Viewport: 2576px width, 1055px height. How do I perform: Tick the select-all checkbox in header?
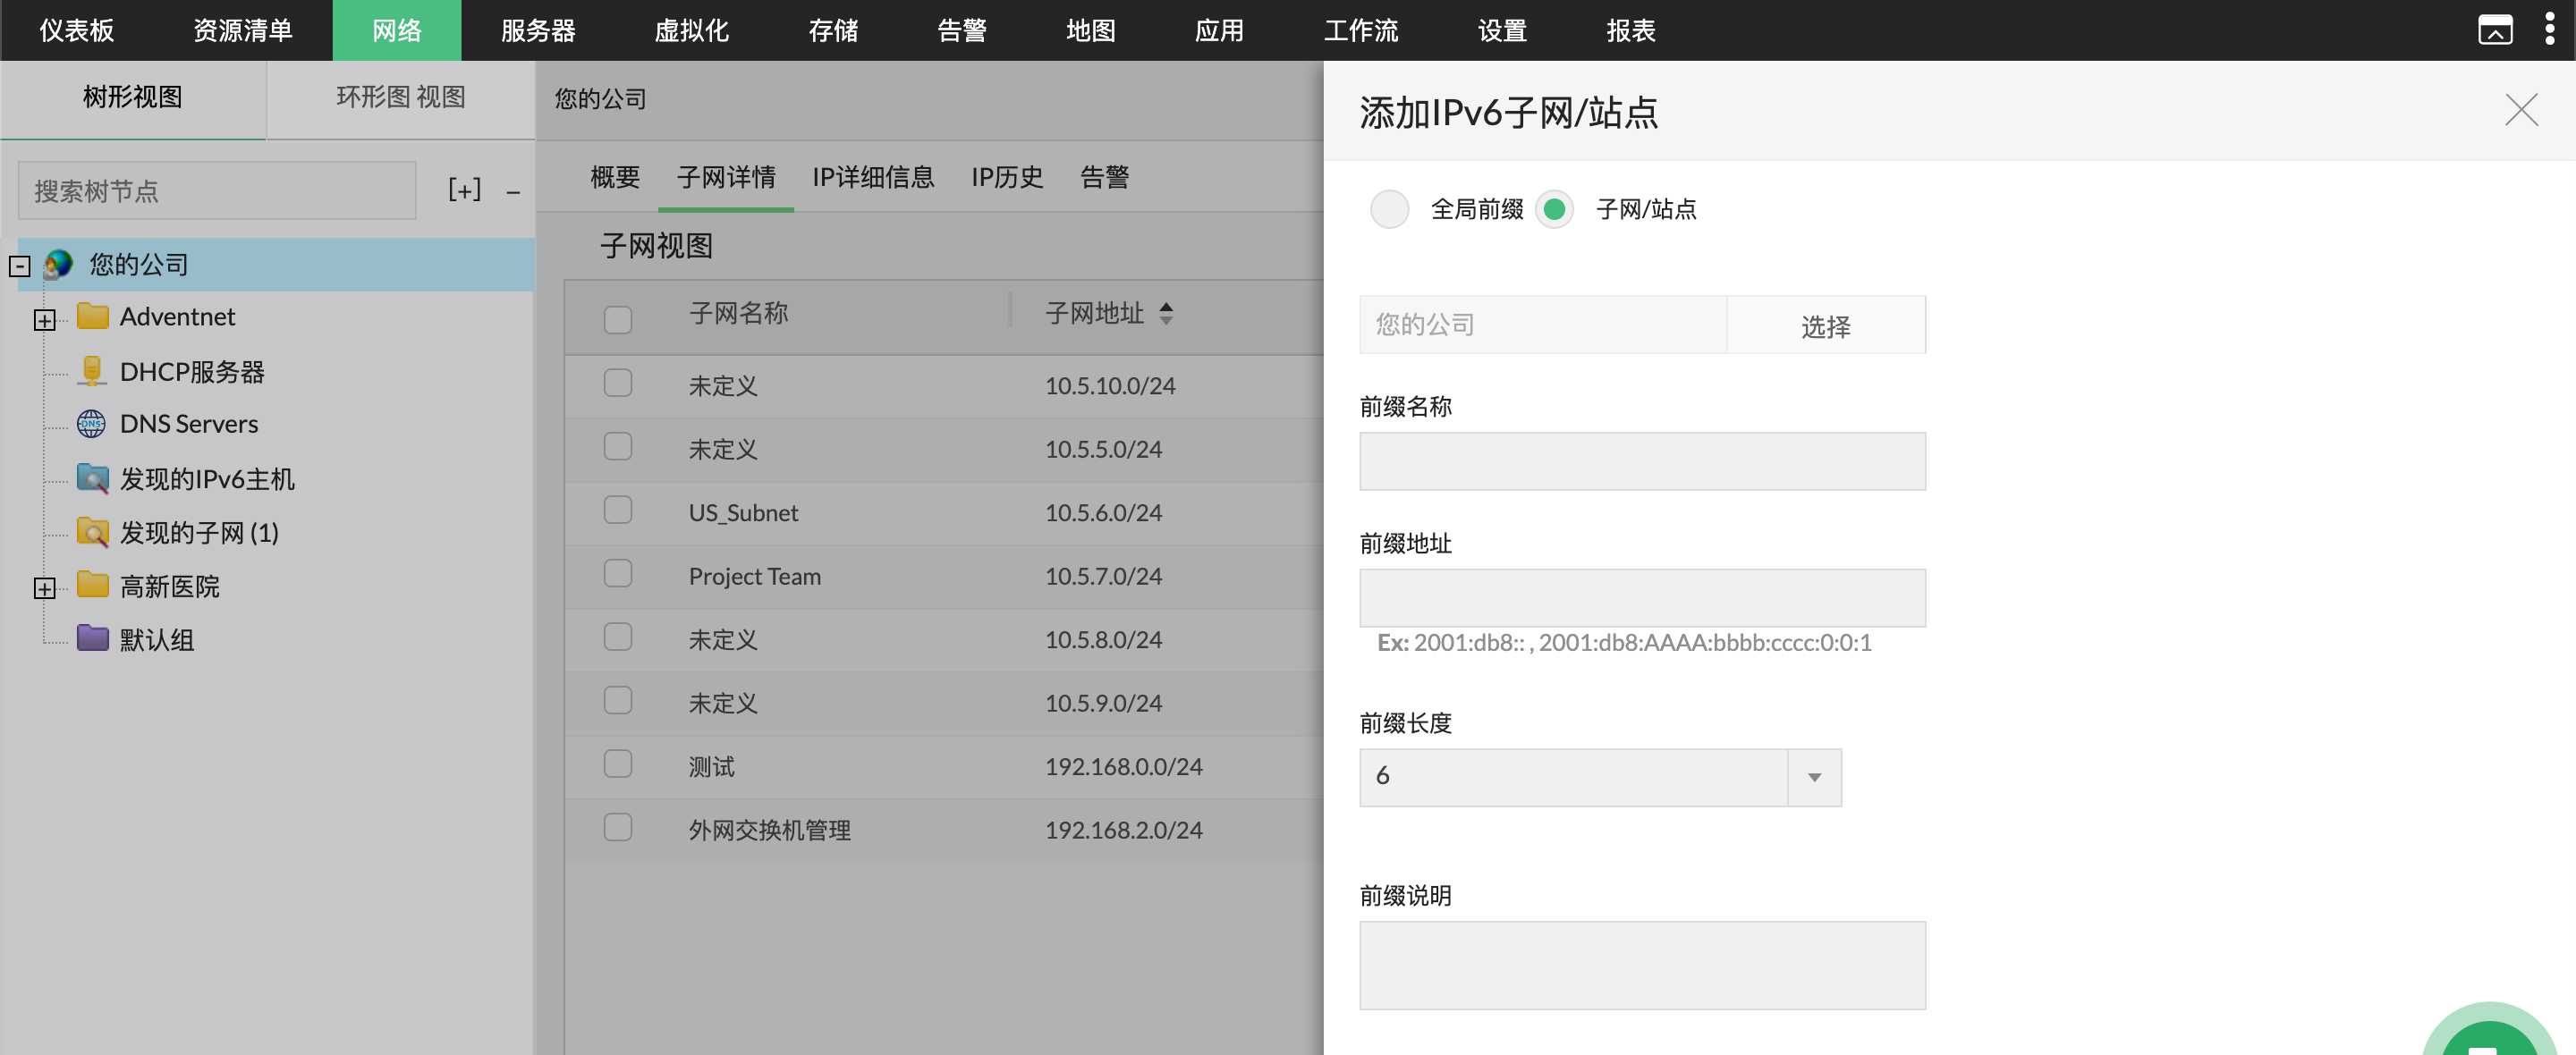[x=618, y=319]
